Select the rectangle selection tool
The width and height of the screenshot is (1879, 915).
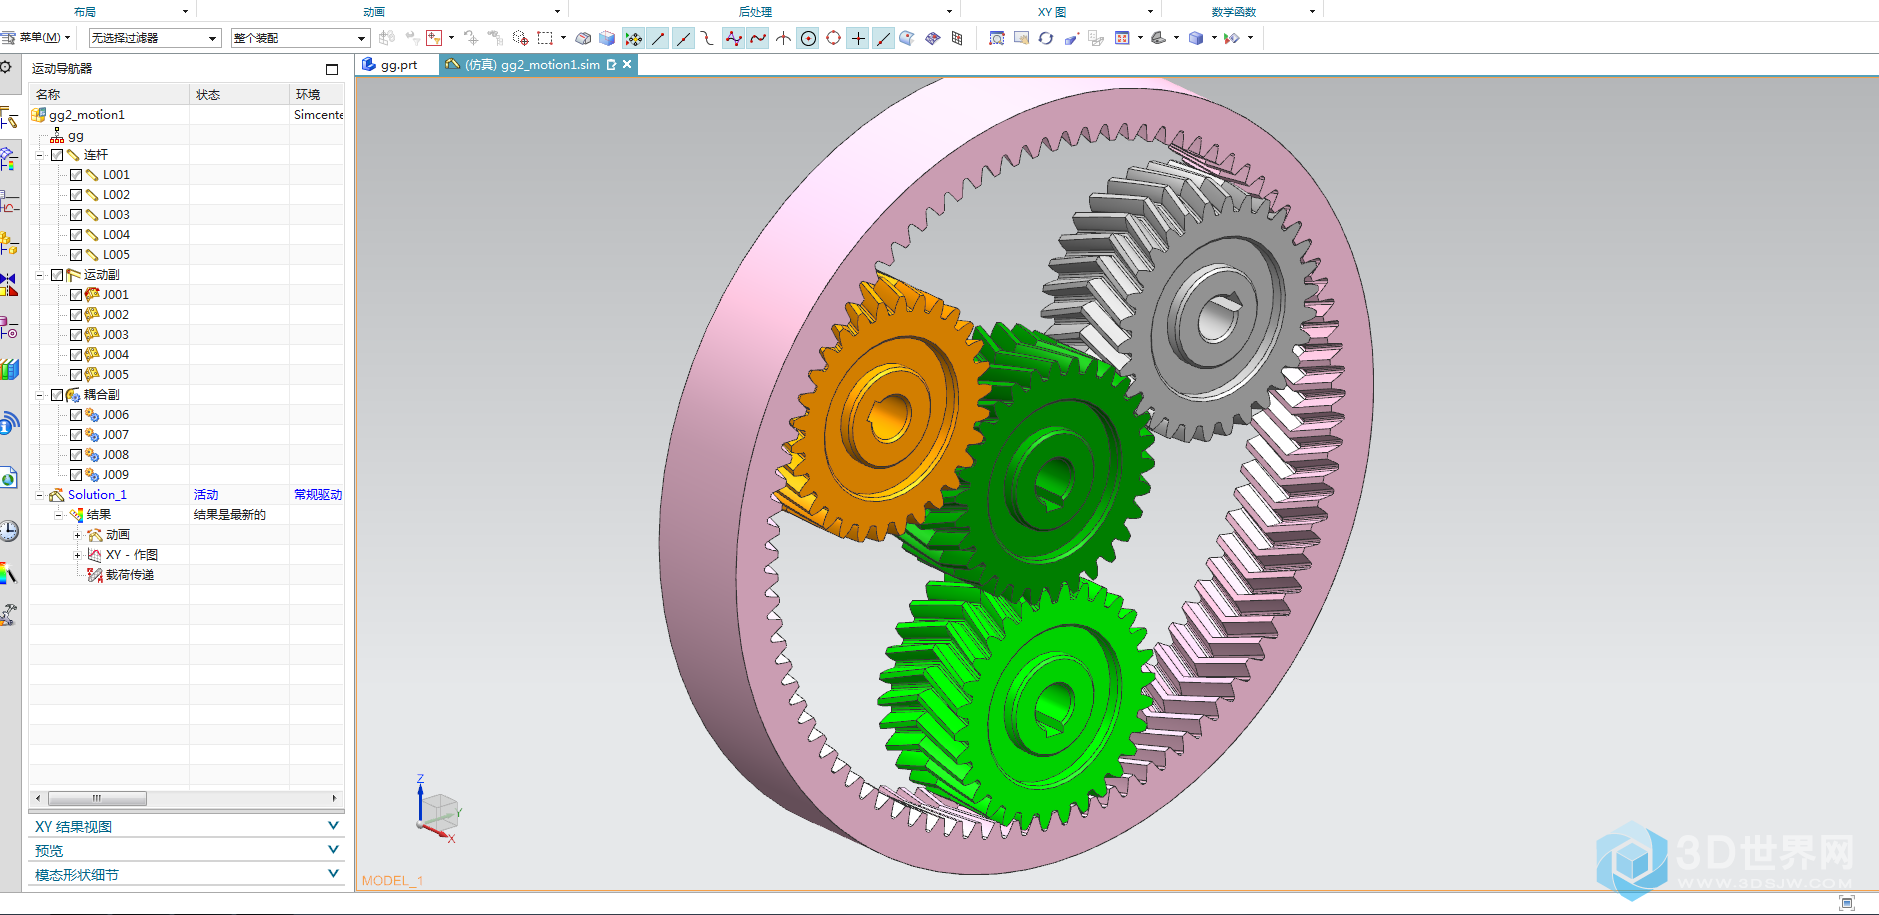point(545,38)
